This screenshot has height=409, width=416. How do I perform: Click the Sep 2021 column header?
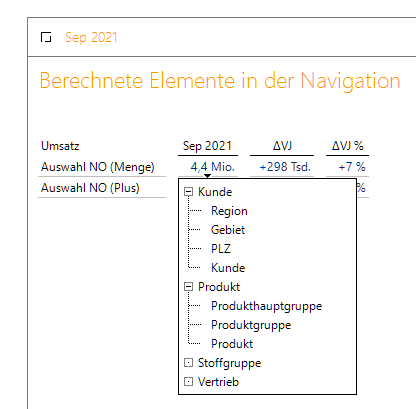(x=207, y=146)
